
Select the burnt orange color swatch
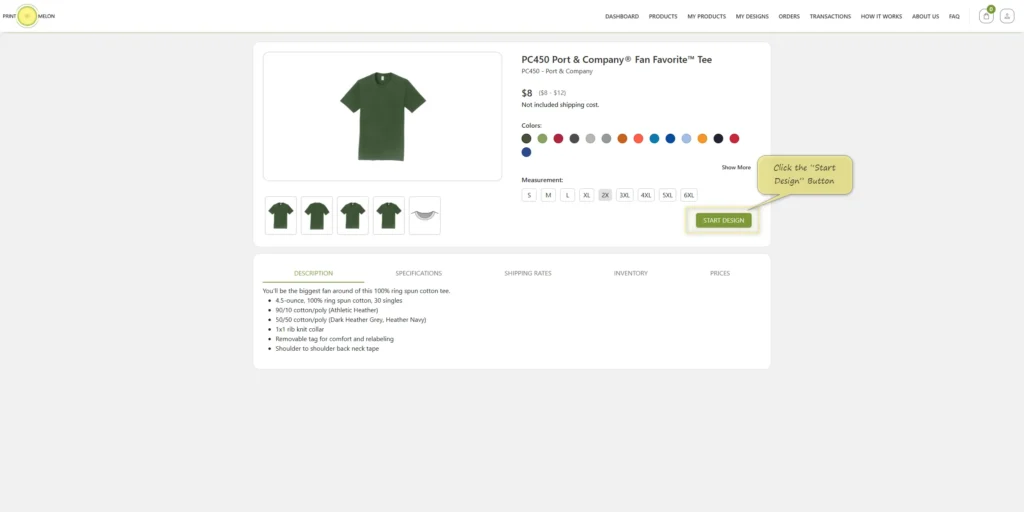(622, 138)
